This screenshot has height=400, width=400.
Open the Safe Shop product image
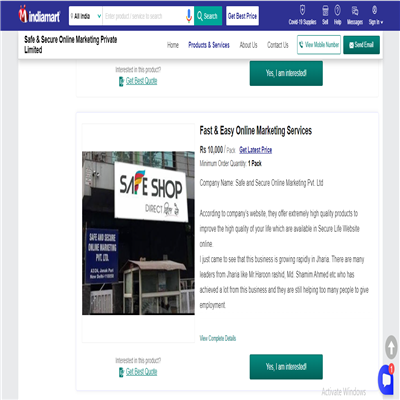click(x=138, y=233)
